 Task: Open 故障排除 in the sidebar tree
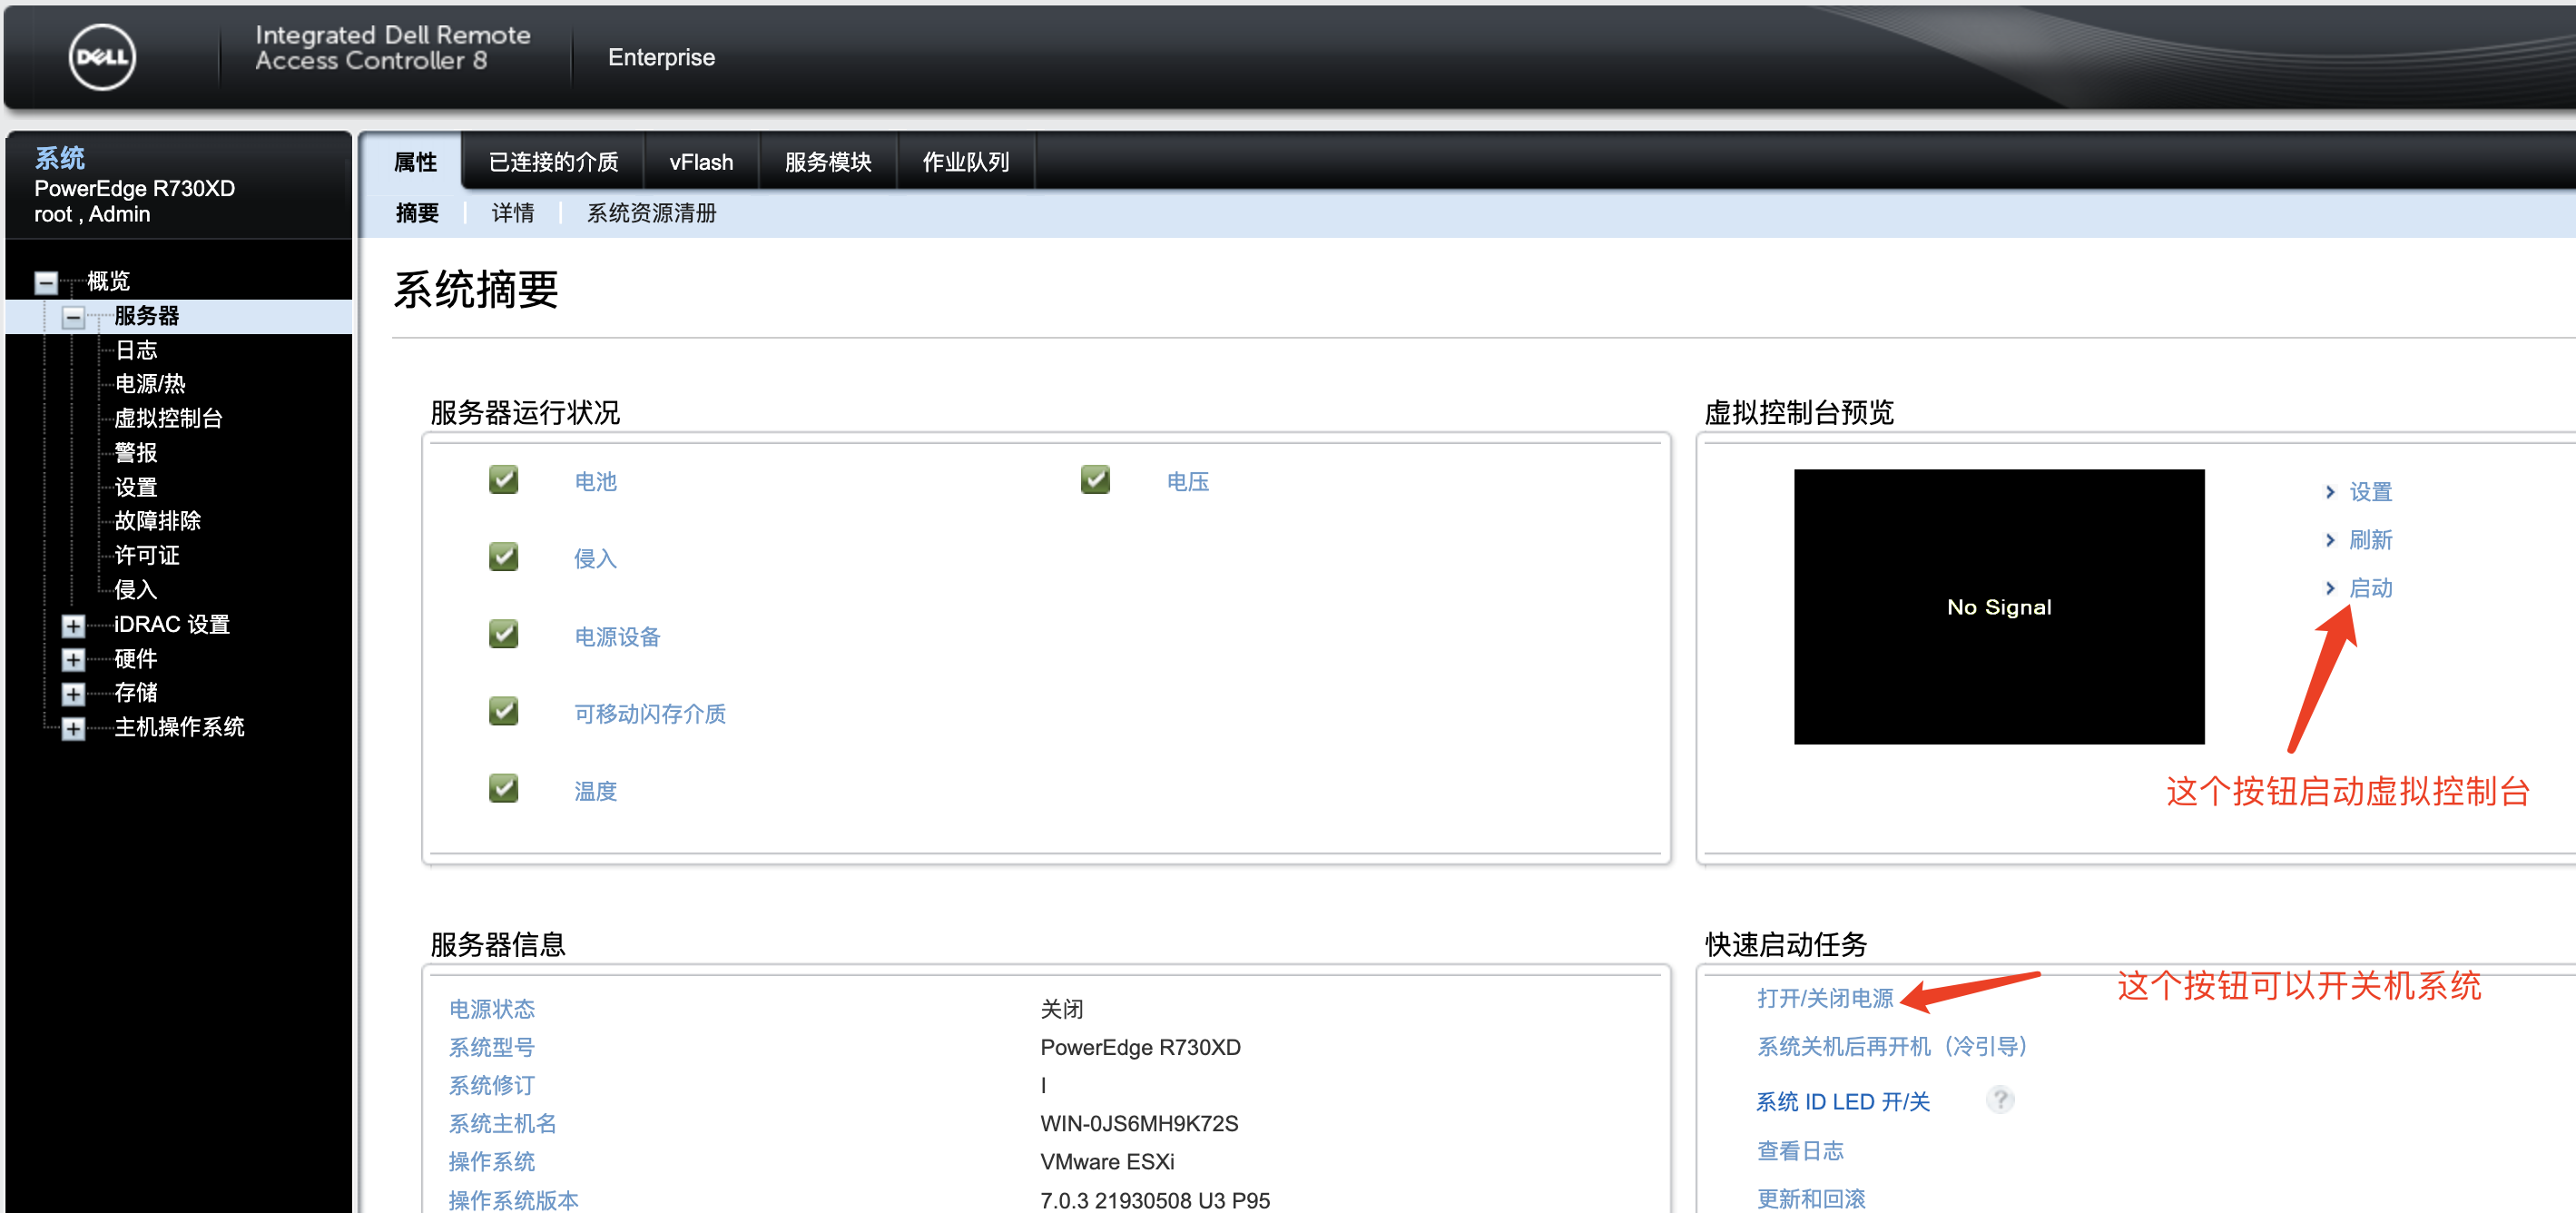(x=158, y=521)
